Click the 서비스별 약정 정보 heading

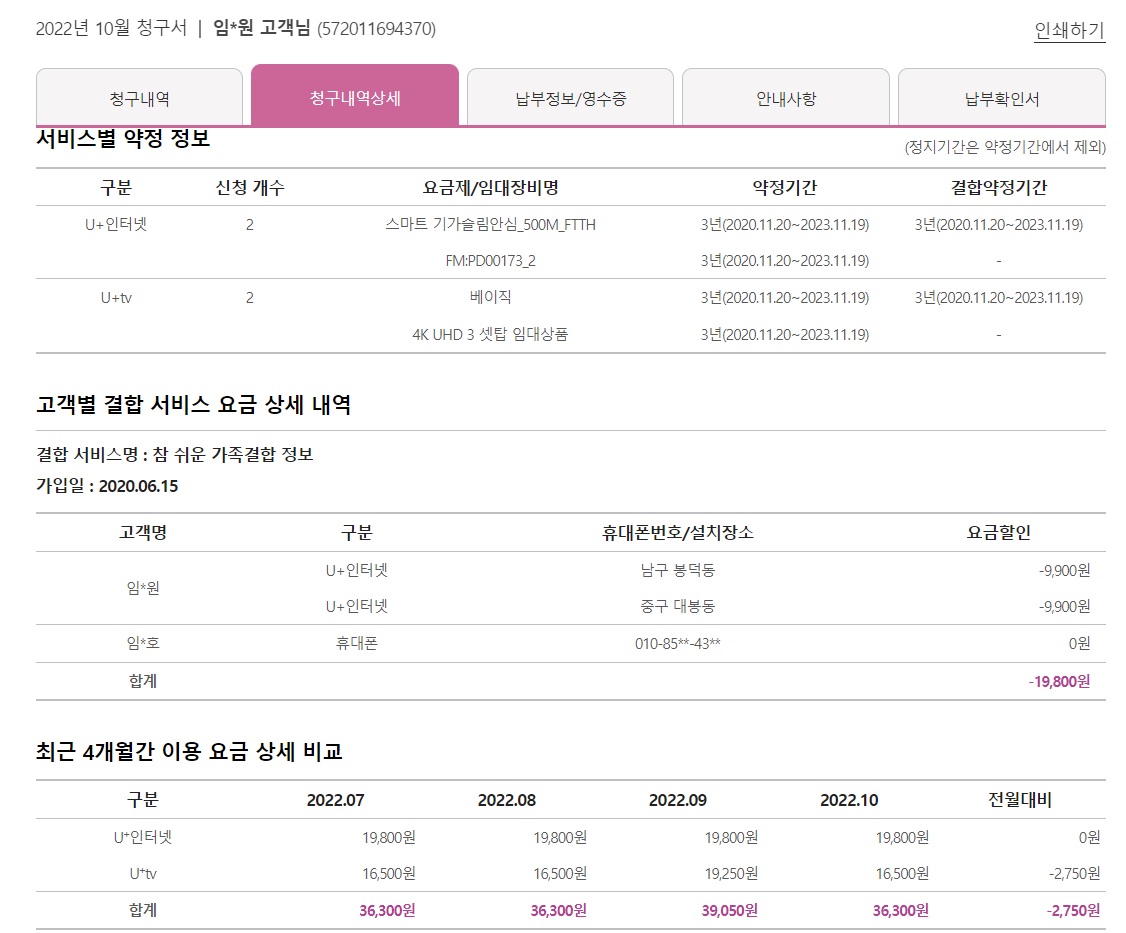coord(123,140)
